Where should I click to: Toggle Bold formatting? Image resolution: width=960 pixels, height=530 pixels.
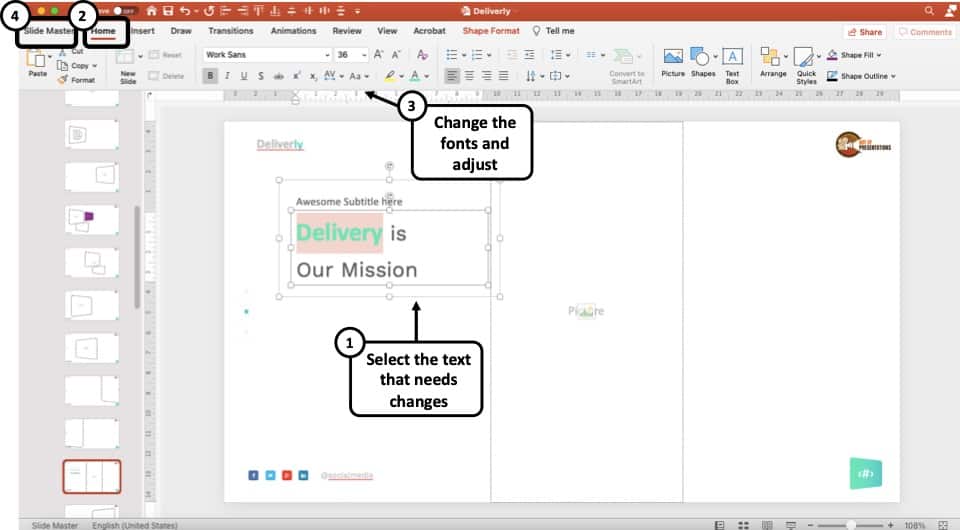[x=210, y=76]
